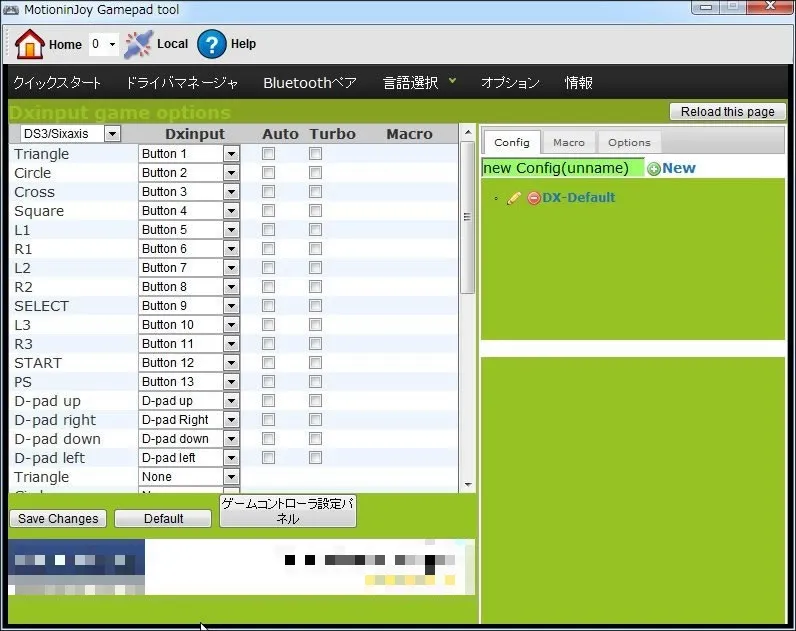
Task: Open the L1 Button 5 mapping dropdown
Action: [189, 230]
